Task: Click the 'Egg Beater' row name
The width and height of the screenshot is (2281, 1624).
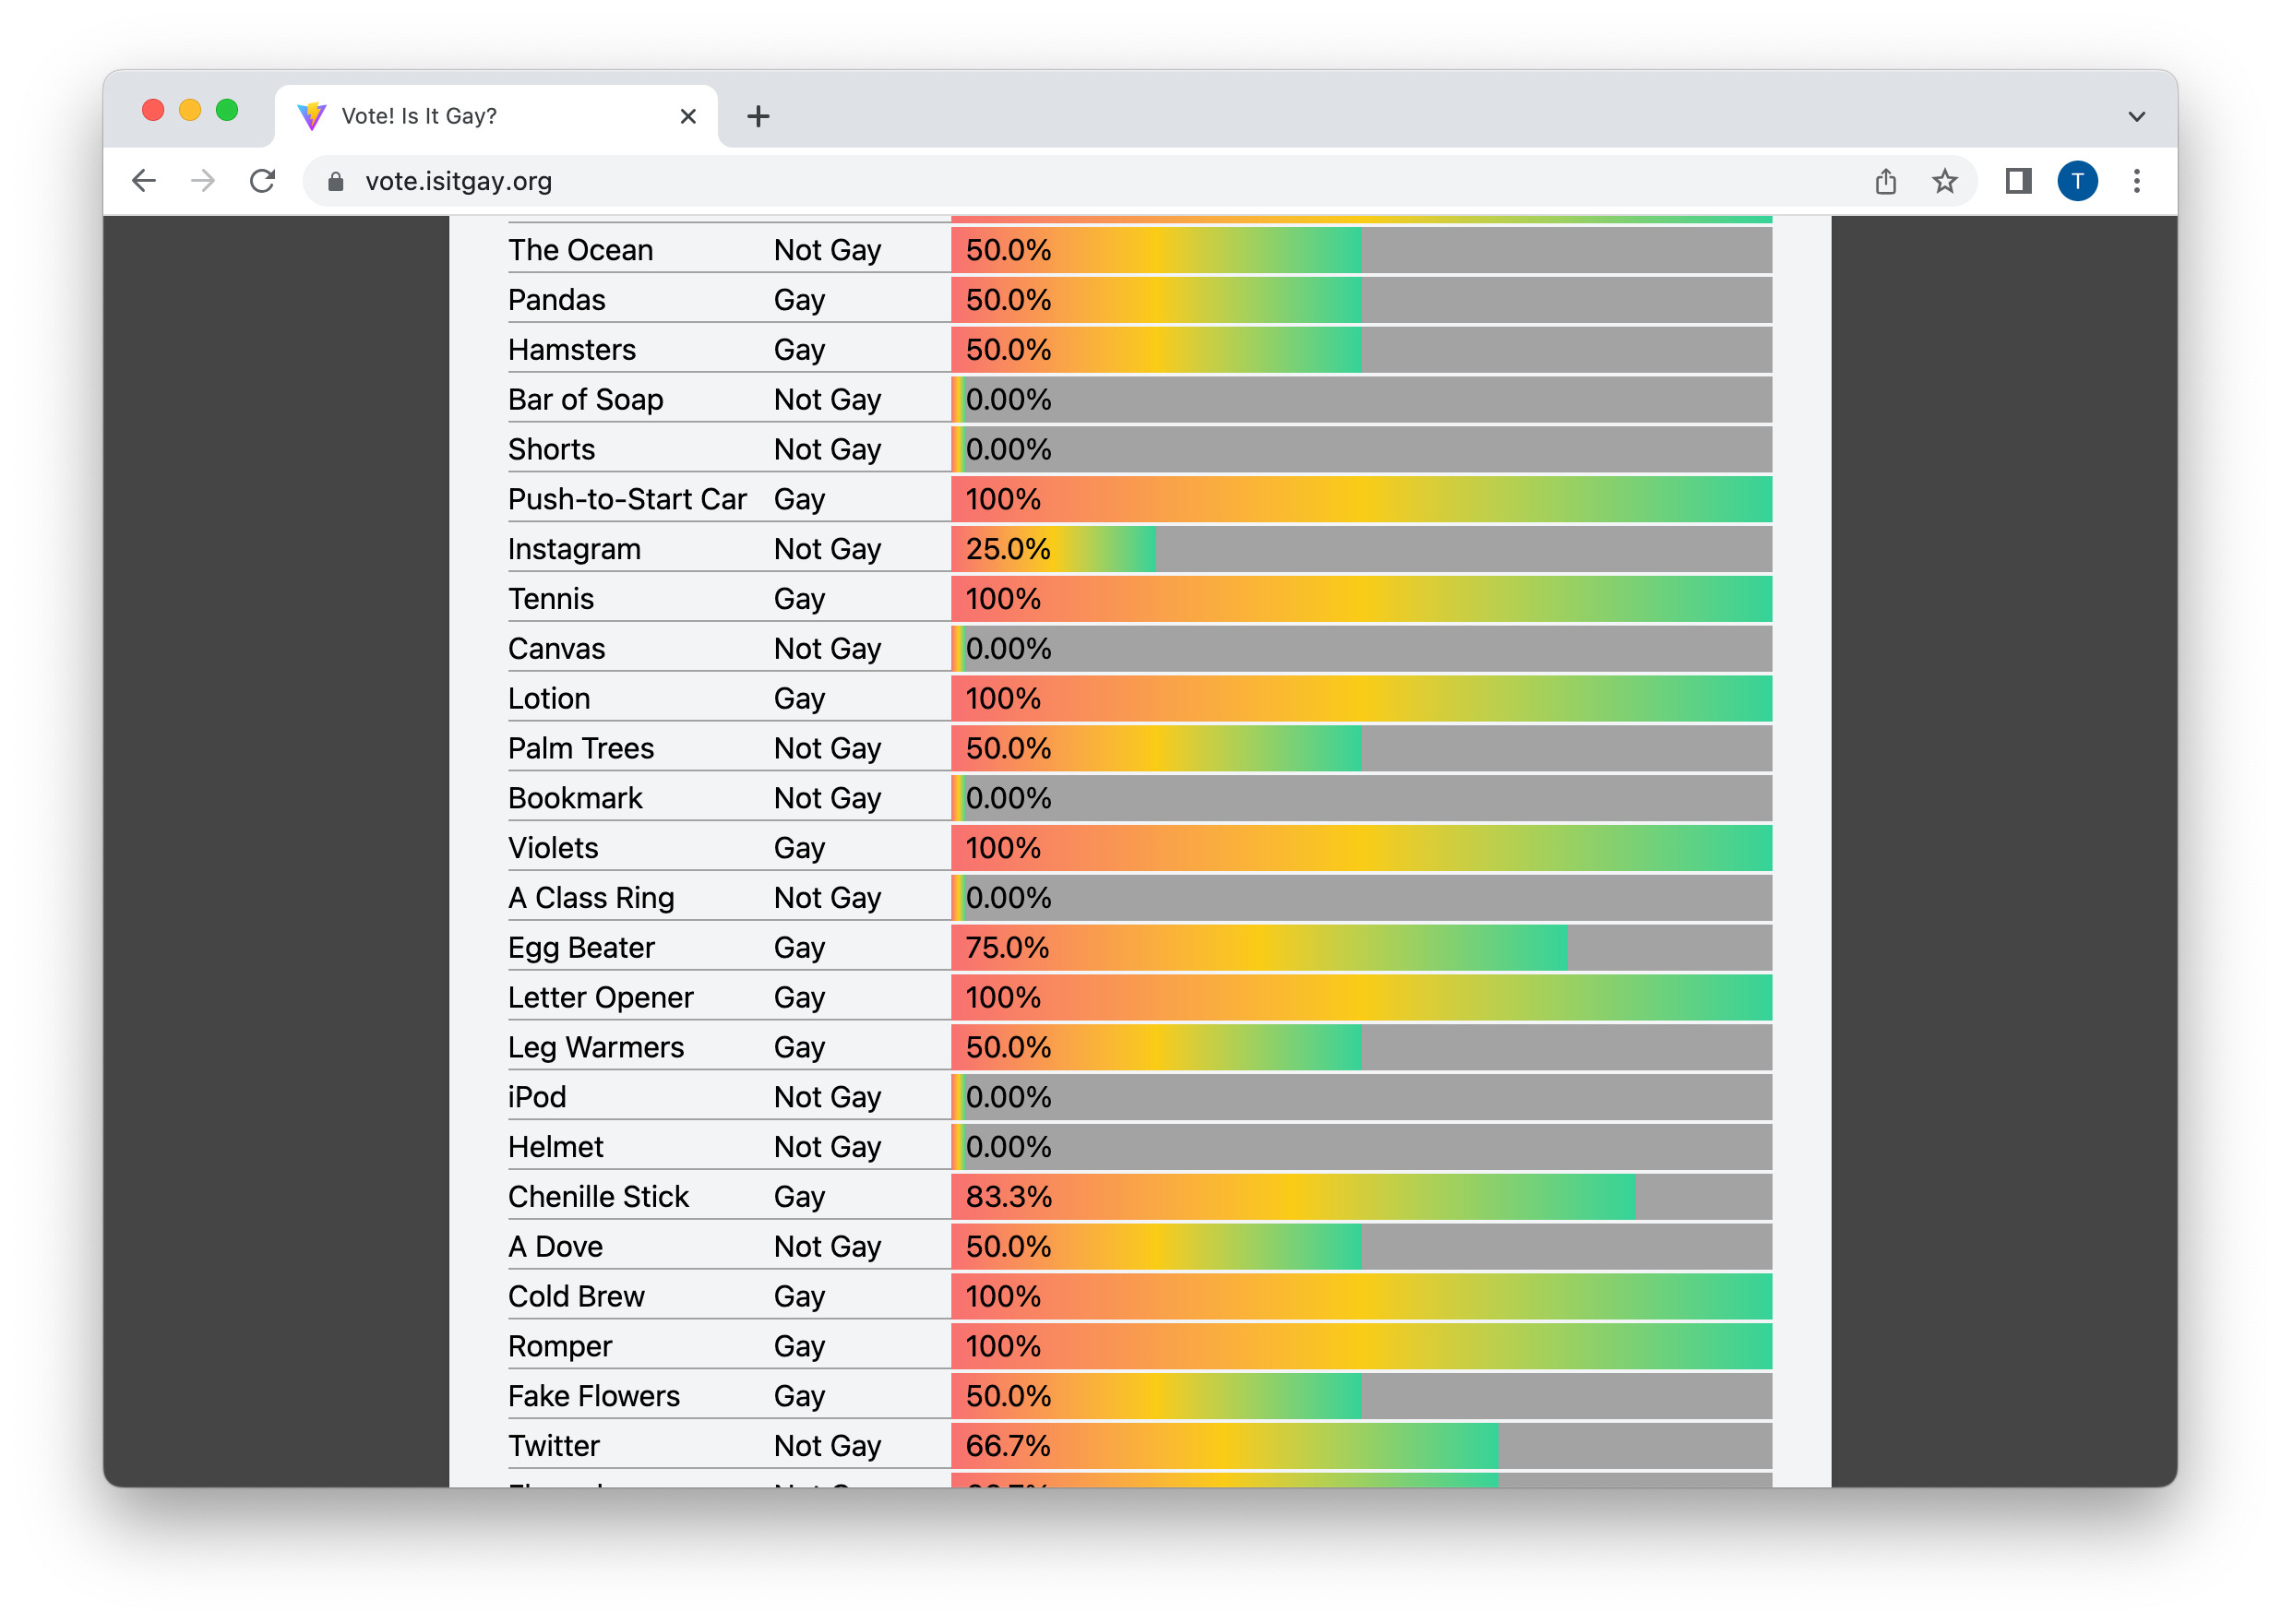Action: tap(581, 948)
